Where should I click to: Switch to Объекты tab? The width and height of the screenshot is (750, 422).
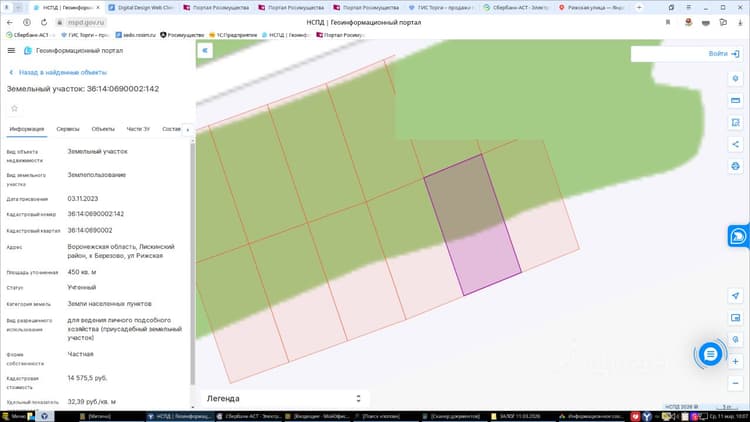point(103,129)
